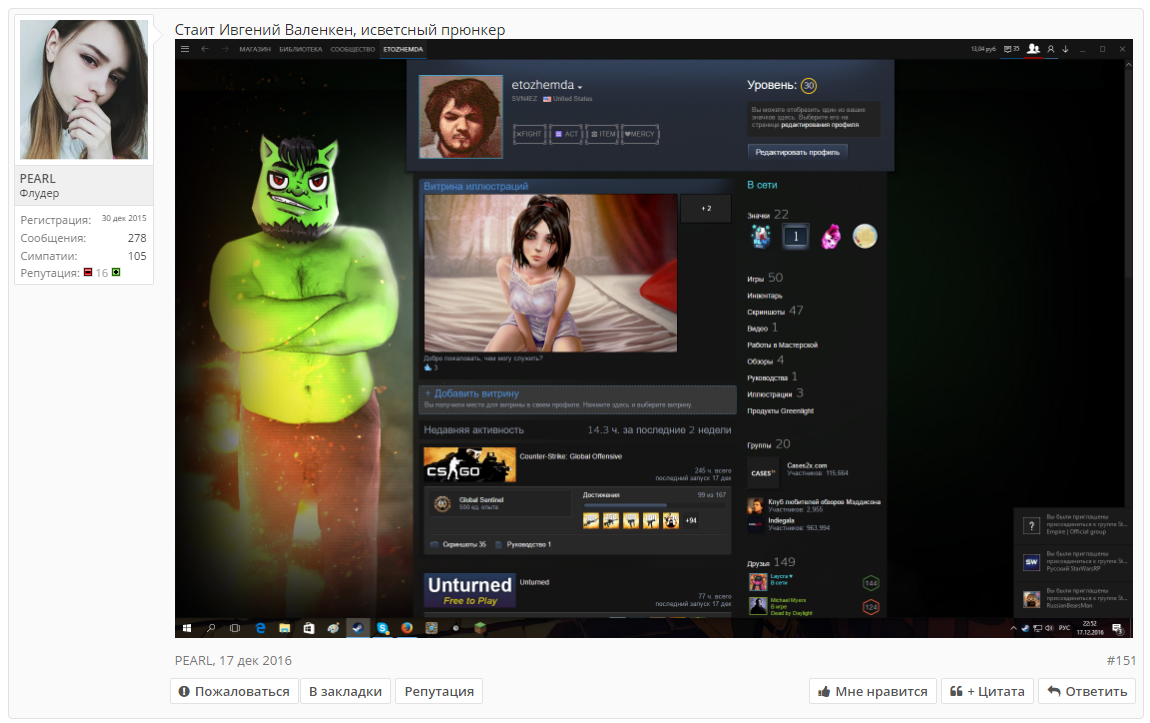Click the red minus reputation icon
Image resolution: width=1150 pixels, height=723 pixels.
[88, 272]
